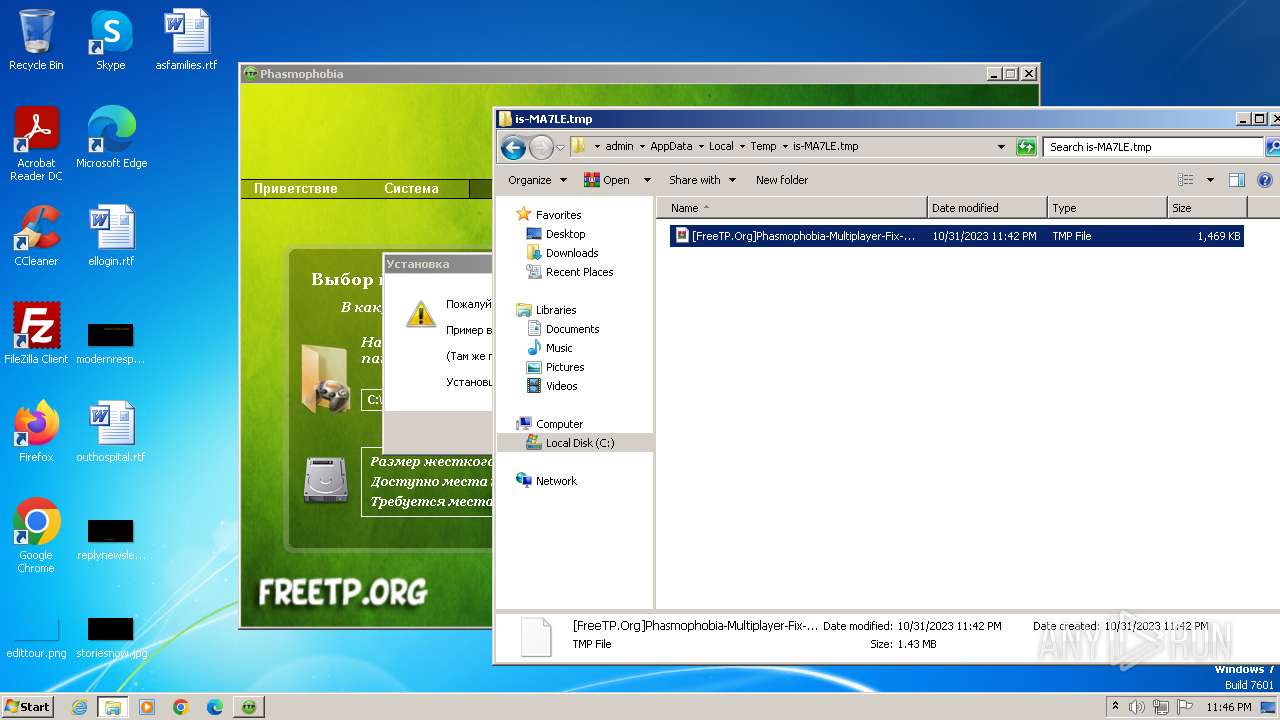
Task: Switch to Phasmophobia installer taskbar button
Action: click(249, 707)
